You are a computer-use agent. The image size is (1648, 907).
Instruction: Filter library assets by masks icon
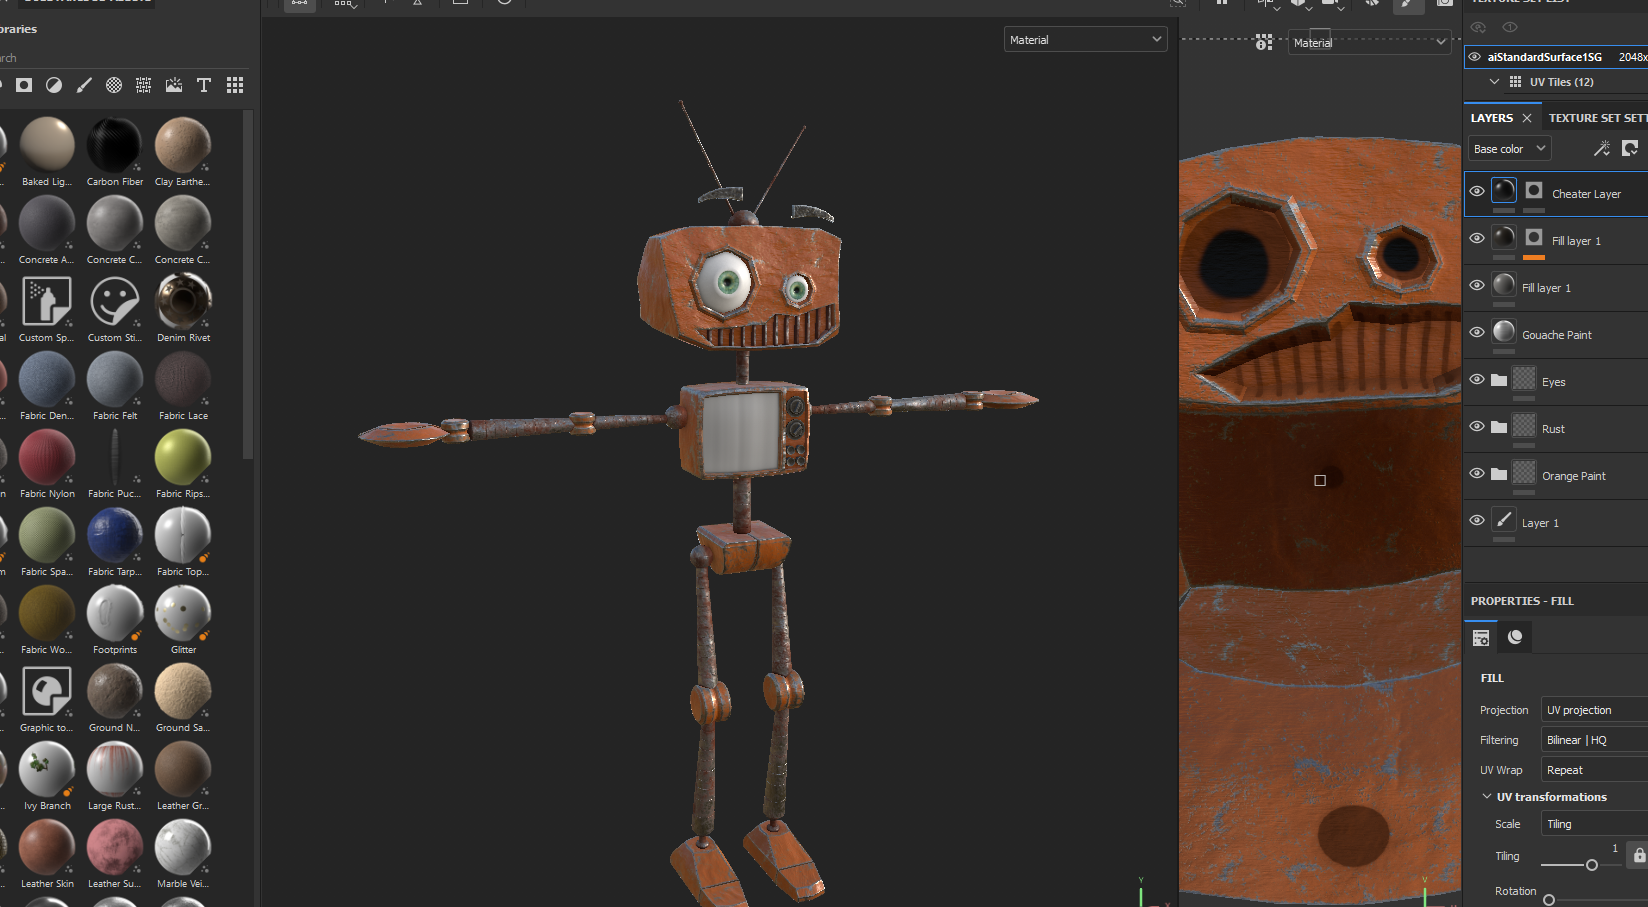(x=24, y=85)
